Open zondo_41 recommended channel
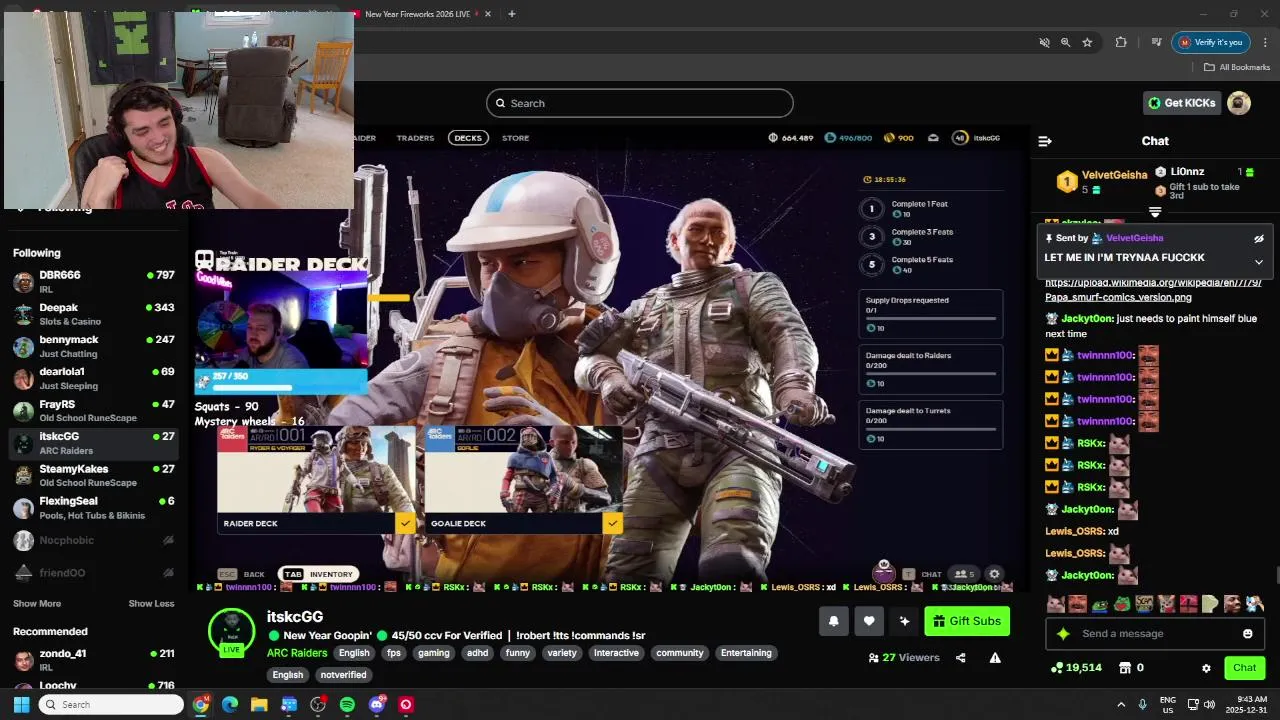Image resolution: width=1280 pixels, height=720 pixels. 94,660
